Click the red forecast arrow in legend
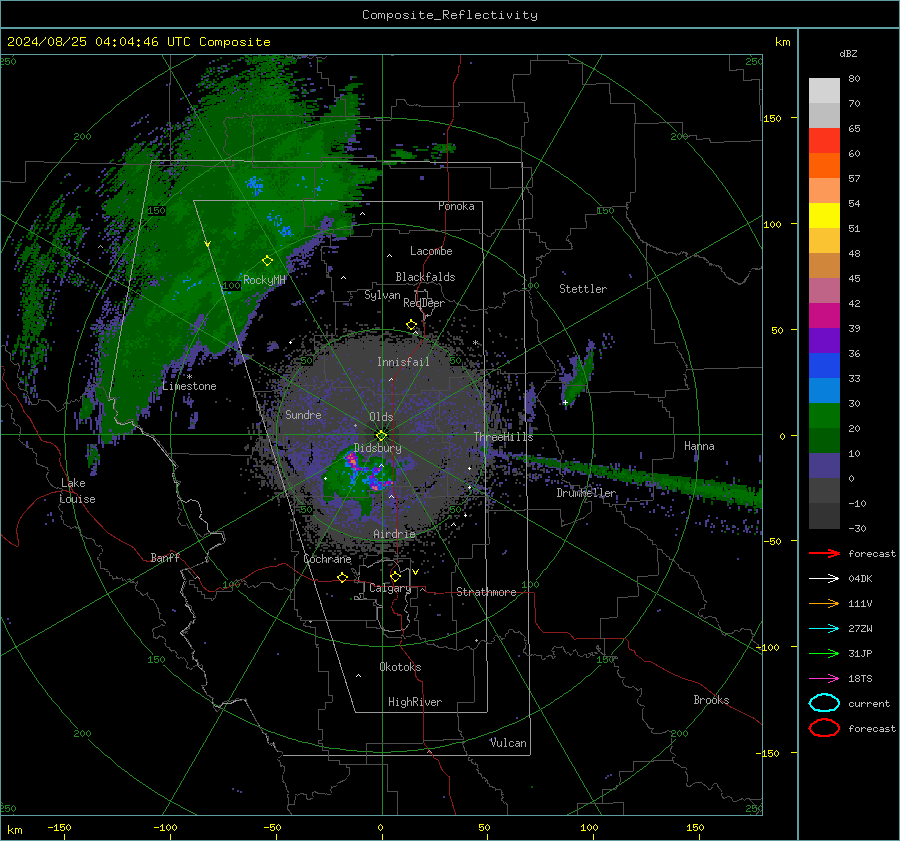The height and width of the screenshot is (841, 900). pos(824,553)
